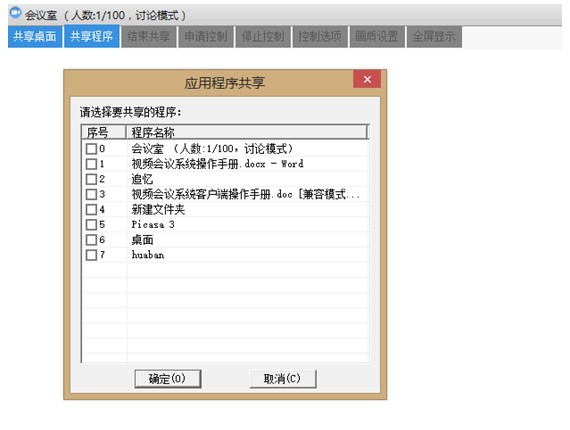Open the 画质设置 toolbar item

[x=377, y=36]
